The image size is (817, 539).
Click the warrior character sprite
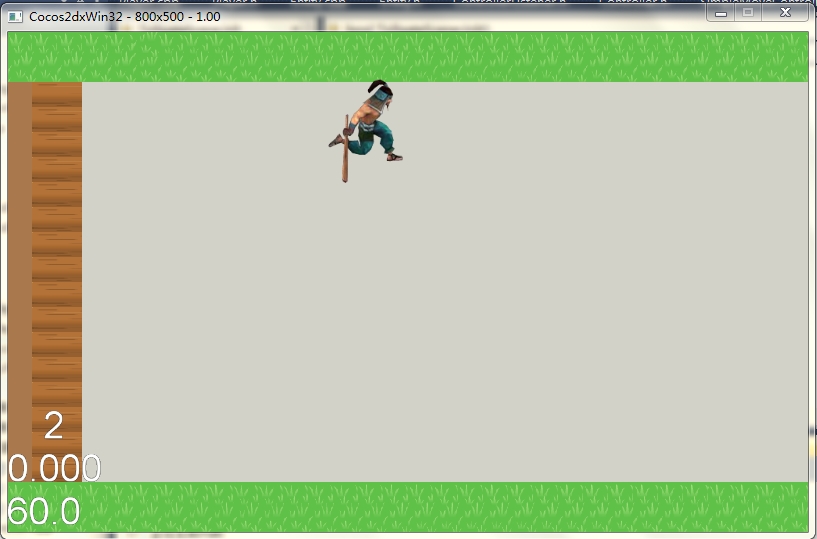click(x=365, y=131)
